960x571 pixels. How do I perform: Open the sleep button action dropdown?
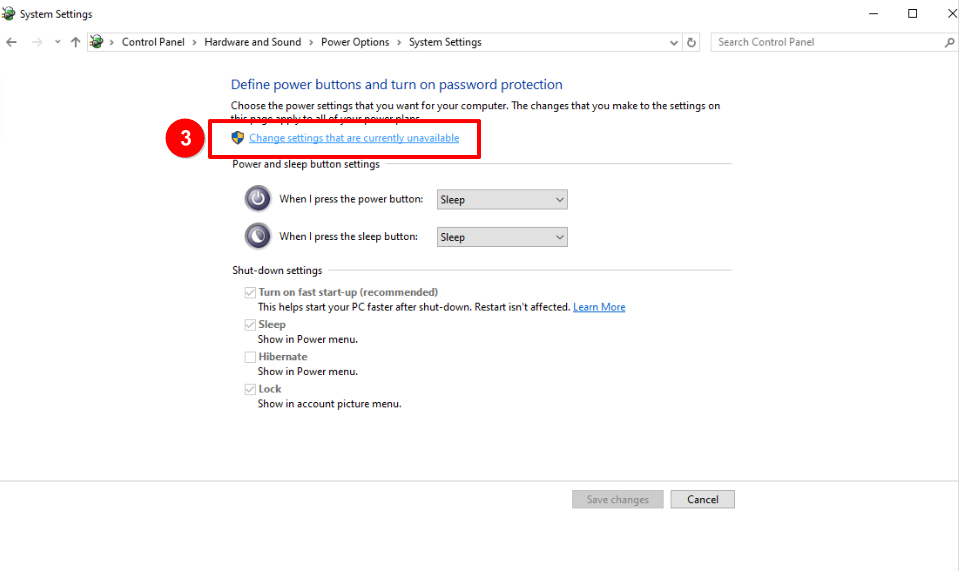pos(502,237)
